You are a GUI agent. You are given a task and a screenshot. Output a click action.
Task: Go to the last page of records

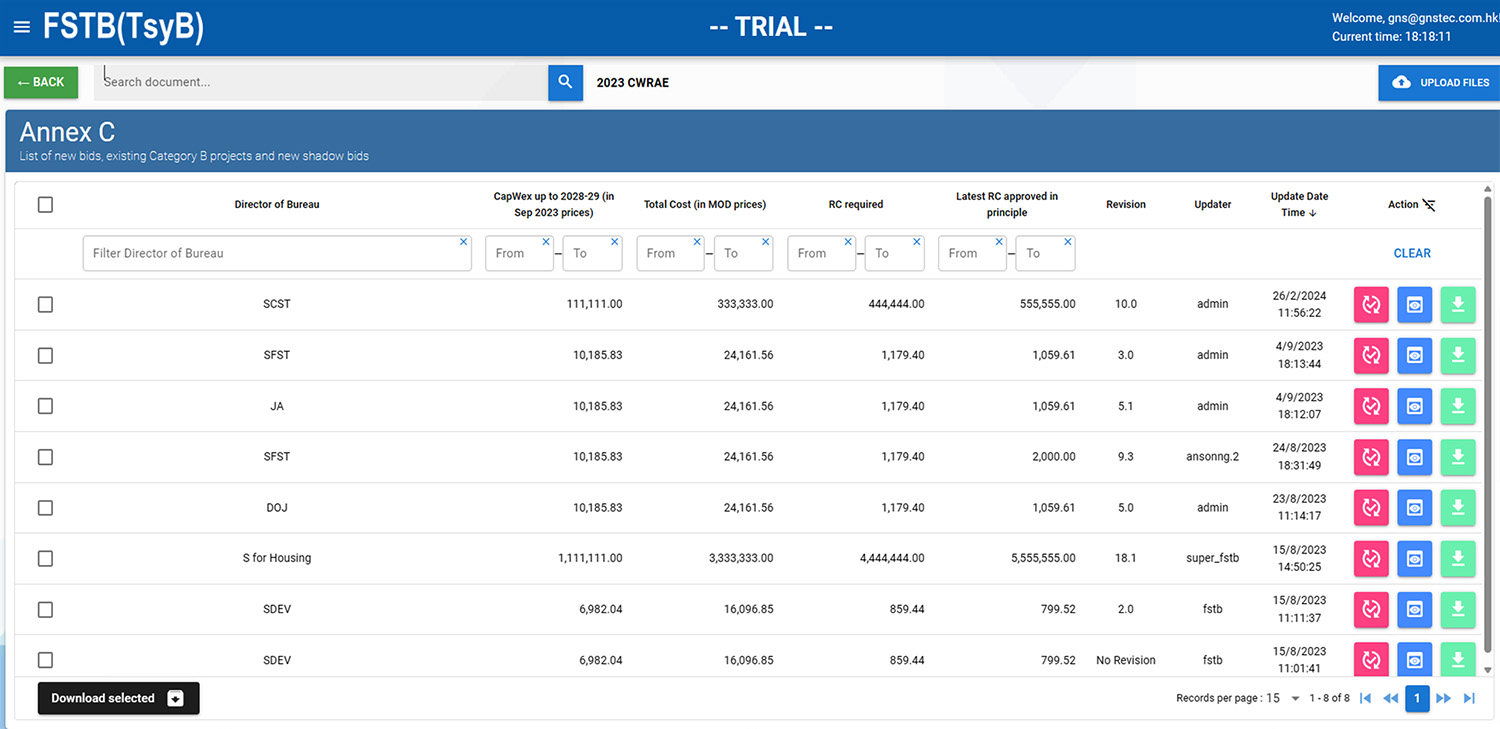click(x=1469, y=698)
